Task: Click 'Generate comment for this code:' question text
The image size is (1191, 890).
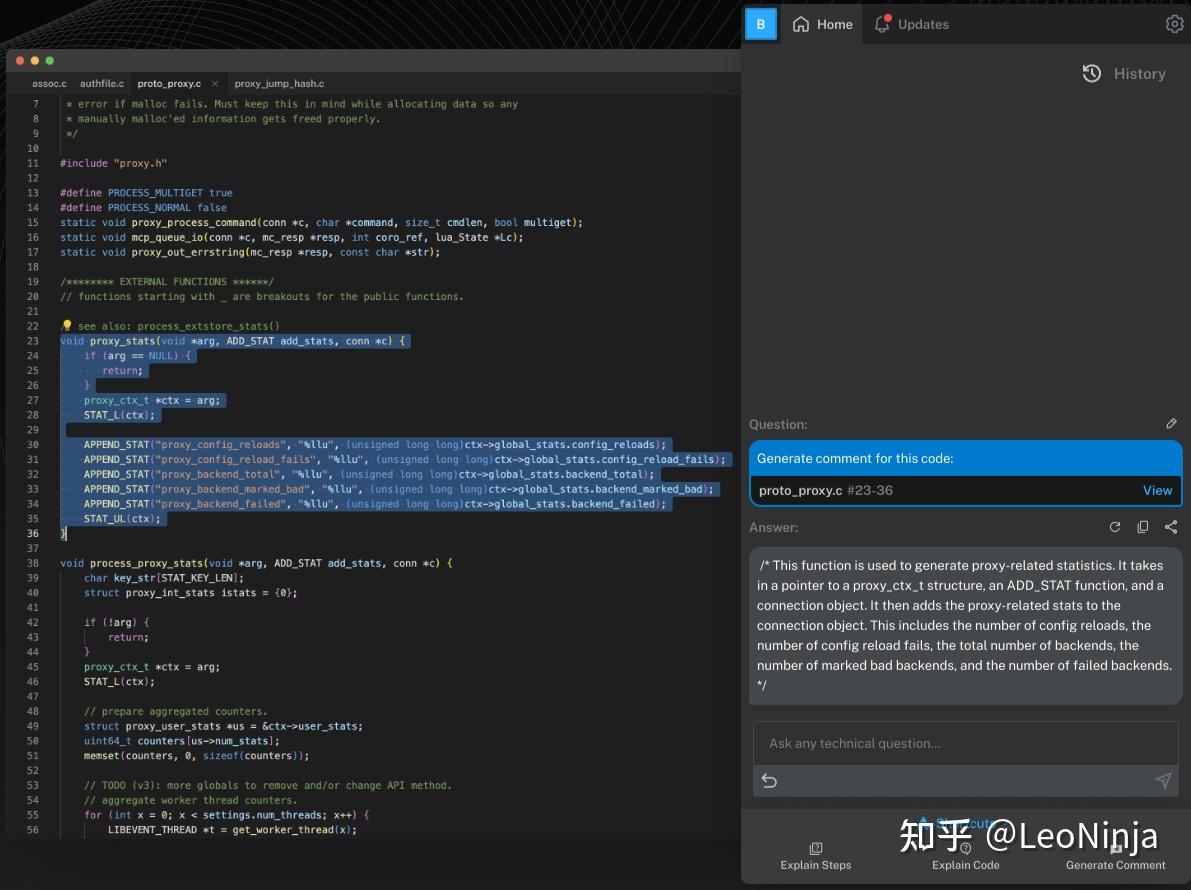Action: pyautogui.click(x=855, y=459)
